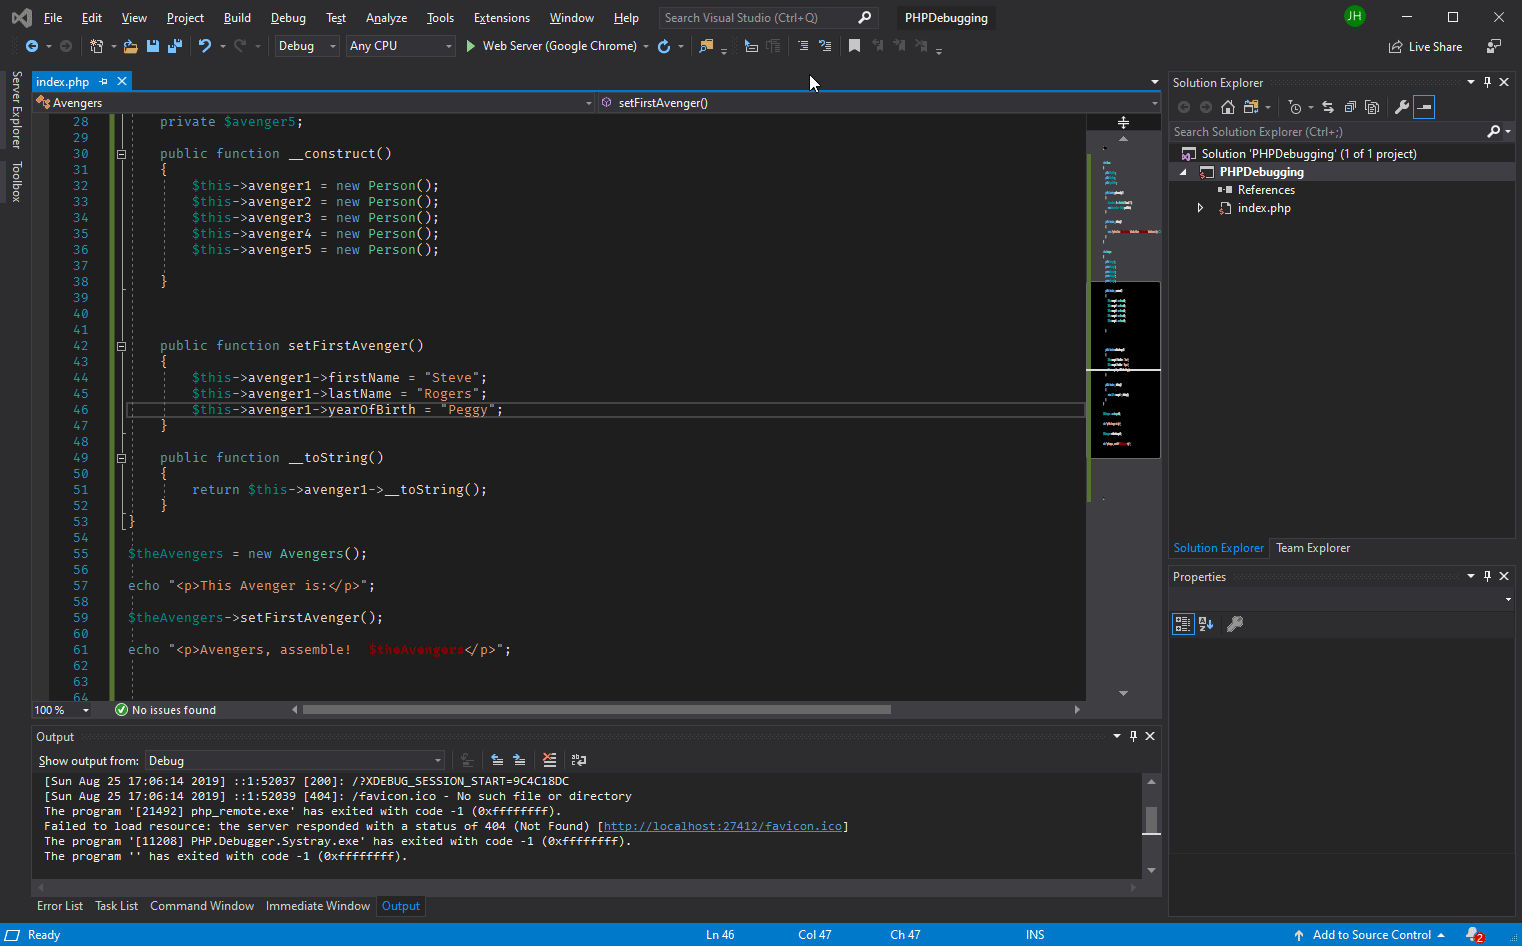Click the Comment out selected lines icon
This screenshot has width=1522, height=946.
(x=803, y=46)
